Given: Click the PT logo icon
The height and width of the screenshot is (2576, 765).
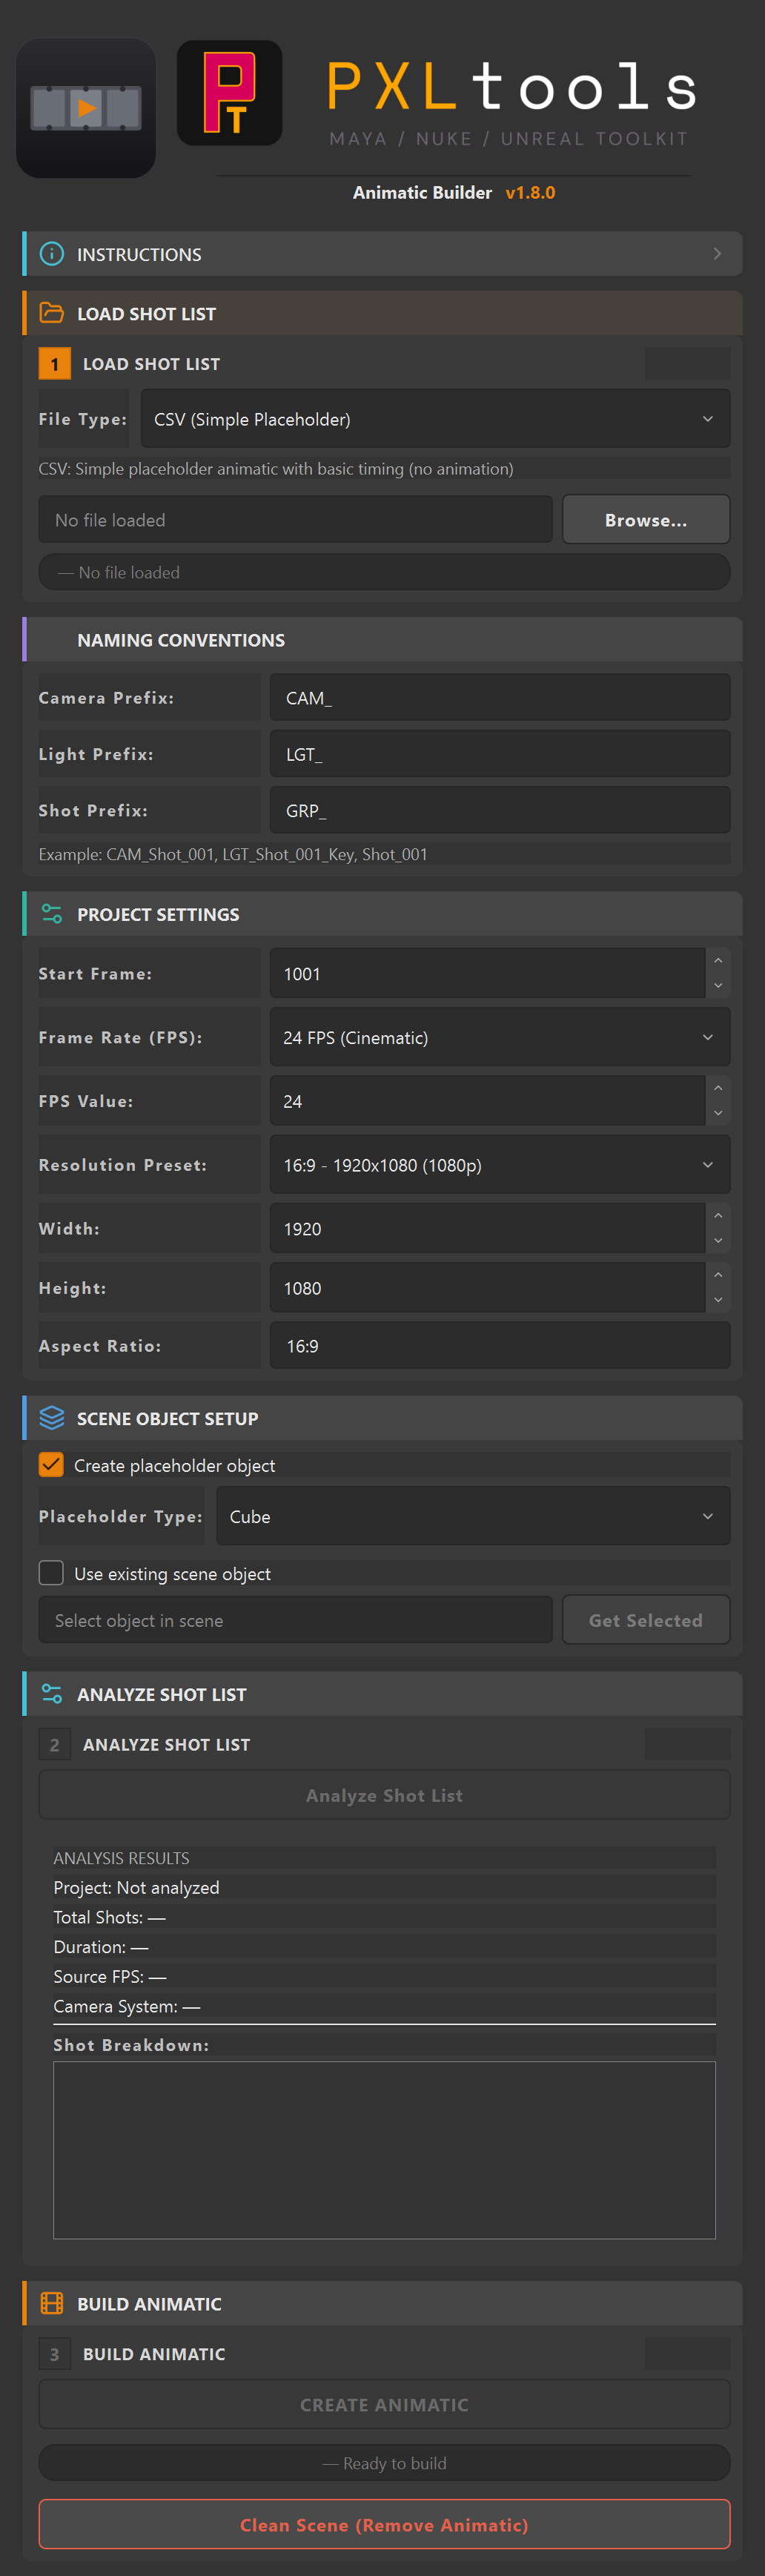Looking at the screenshot, I should 229,93.
